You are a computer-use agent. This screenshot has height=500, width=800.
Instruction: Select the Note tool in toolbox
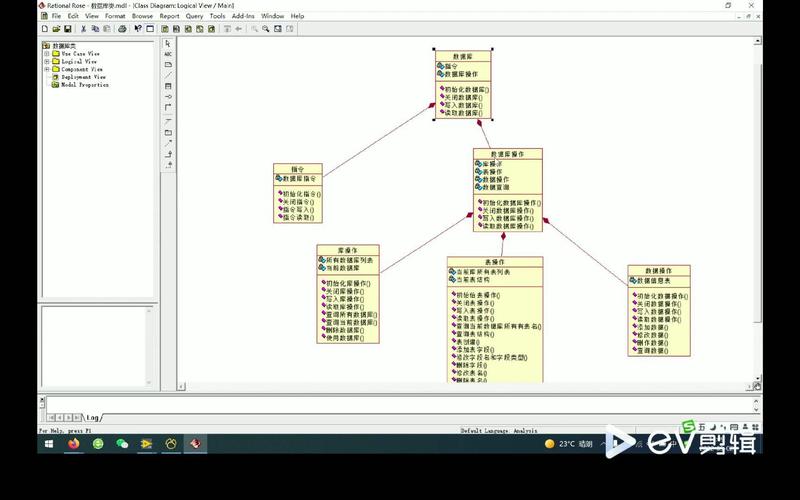[168, 65]
